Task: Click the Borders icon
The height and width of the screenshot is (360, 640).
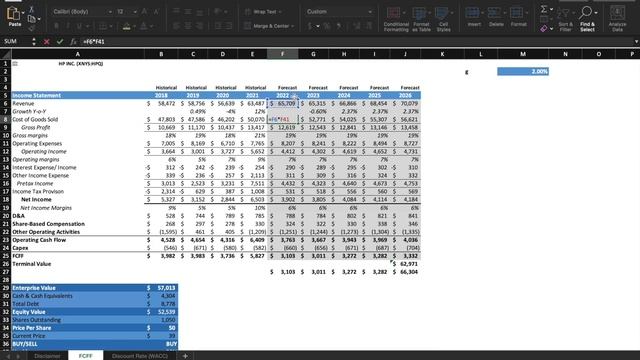Action: [102, 27]
